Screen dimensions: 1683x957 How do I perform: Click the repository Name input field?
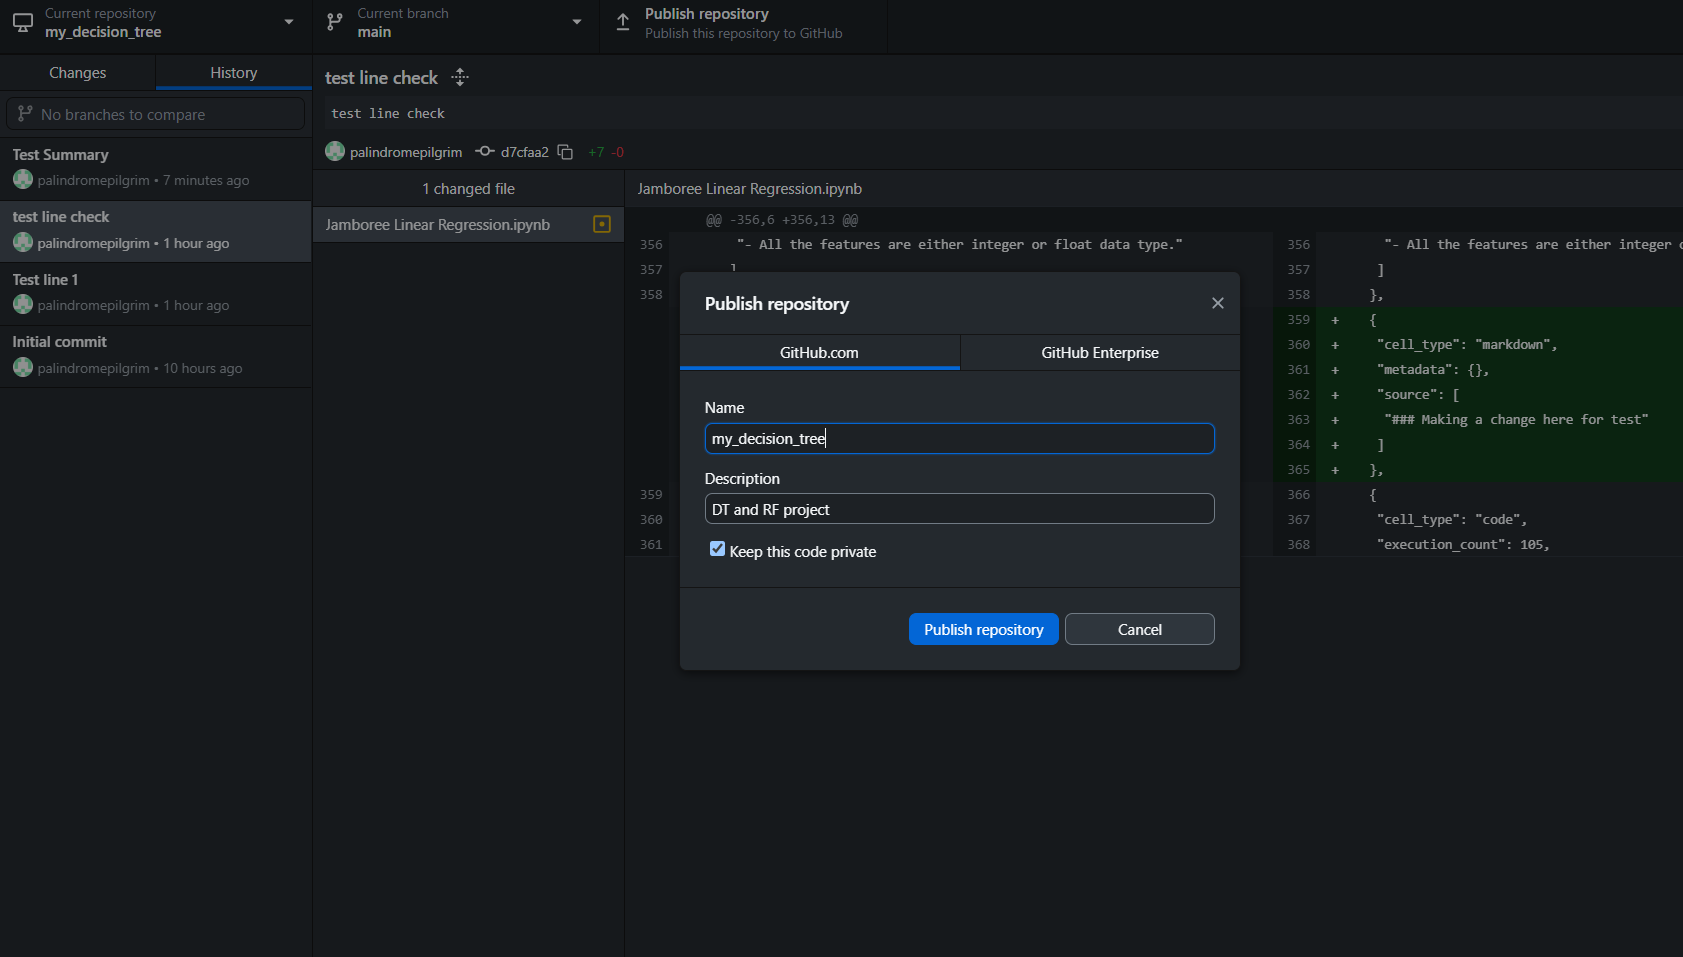958,438
